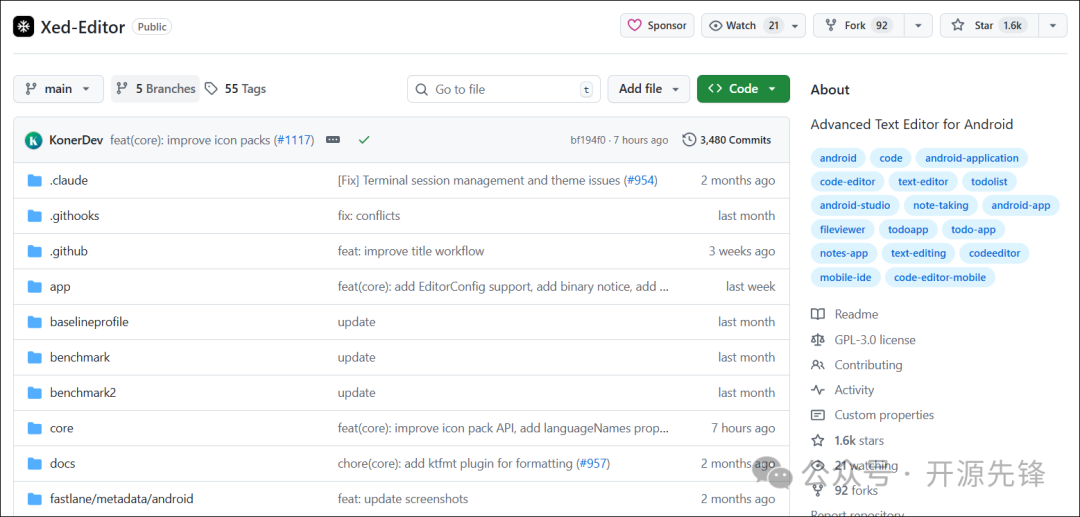Open the Contributing link
Screen dimensions: 1080x517
coord(868,365)
